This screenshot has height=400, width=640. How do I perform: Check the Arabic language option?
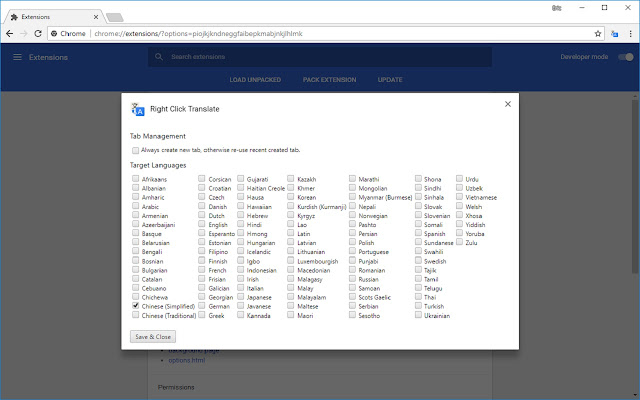(x=136, y=206)
